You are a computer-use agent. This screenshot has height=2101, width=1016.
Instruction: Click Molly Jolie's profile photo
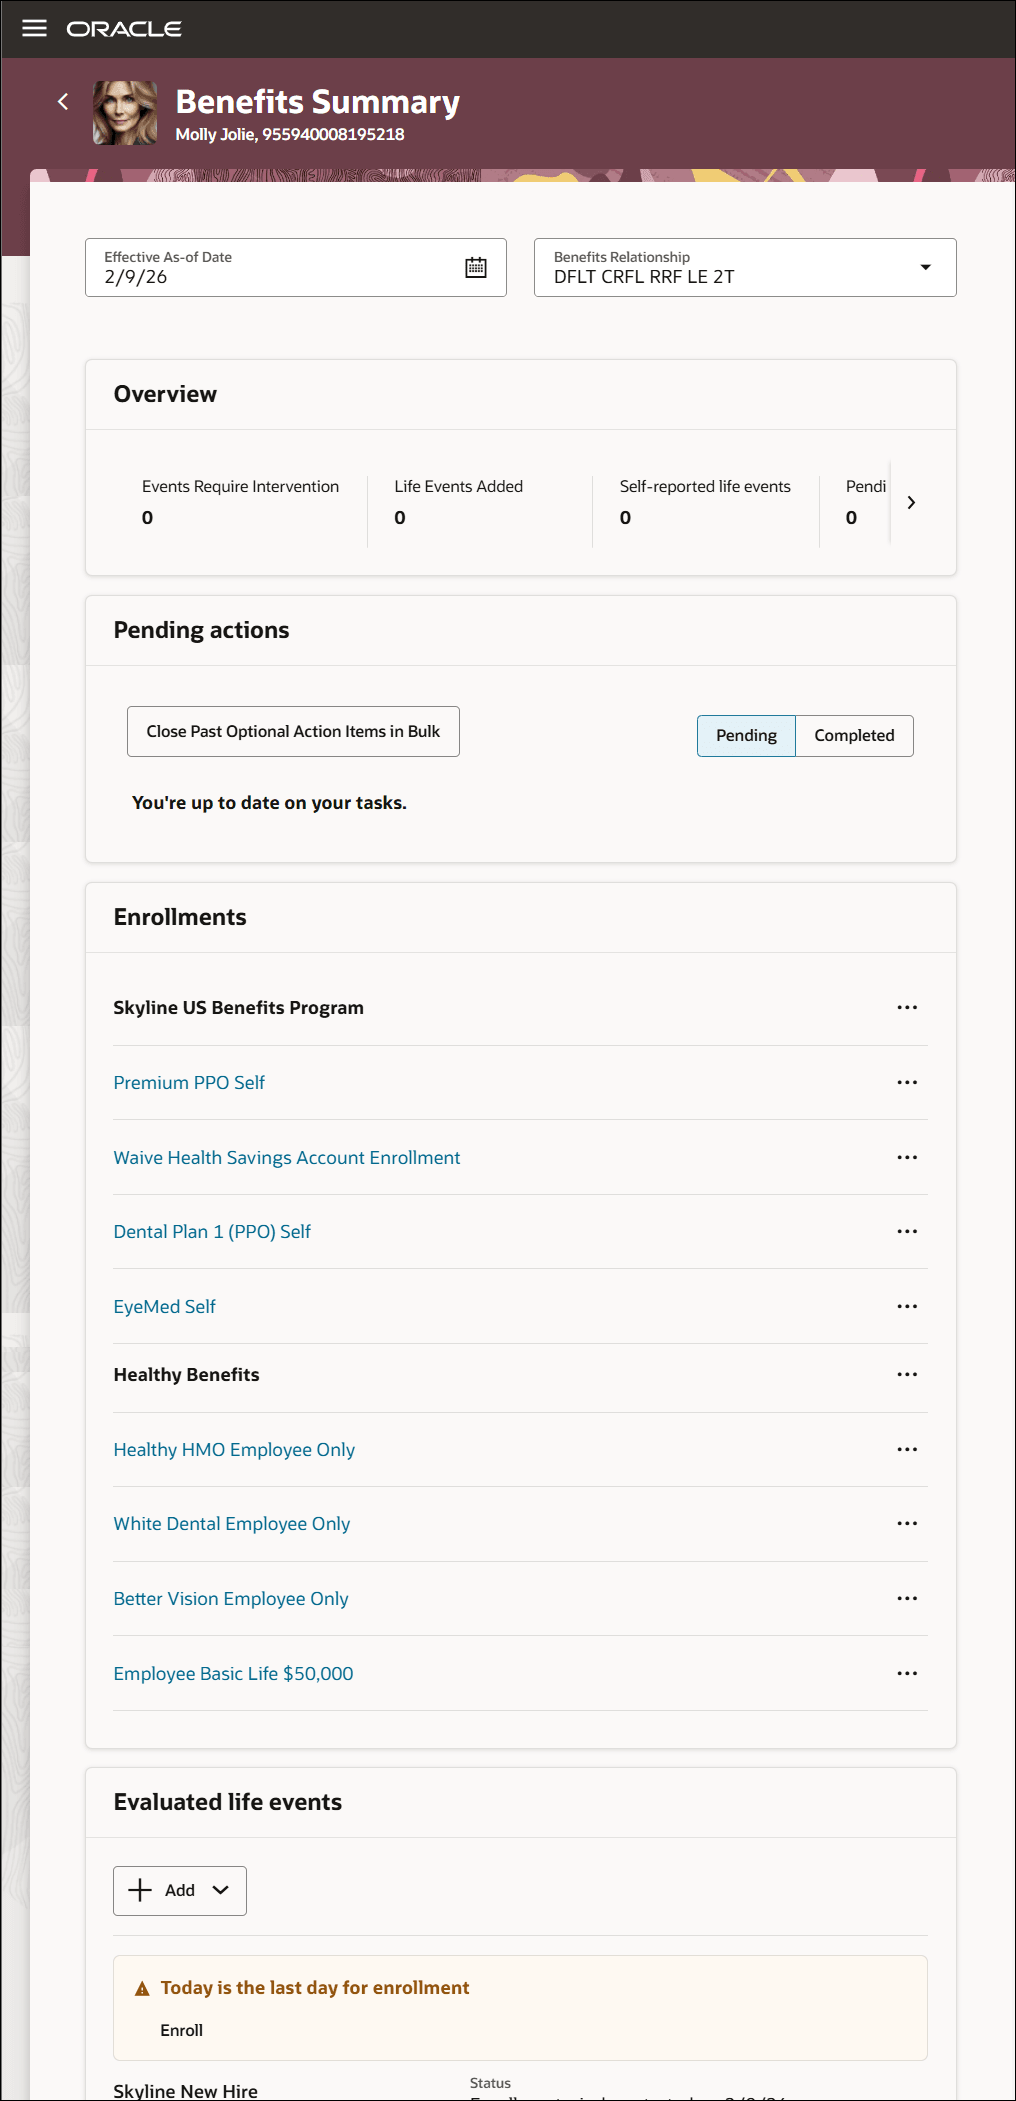pos(124,113)
